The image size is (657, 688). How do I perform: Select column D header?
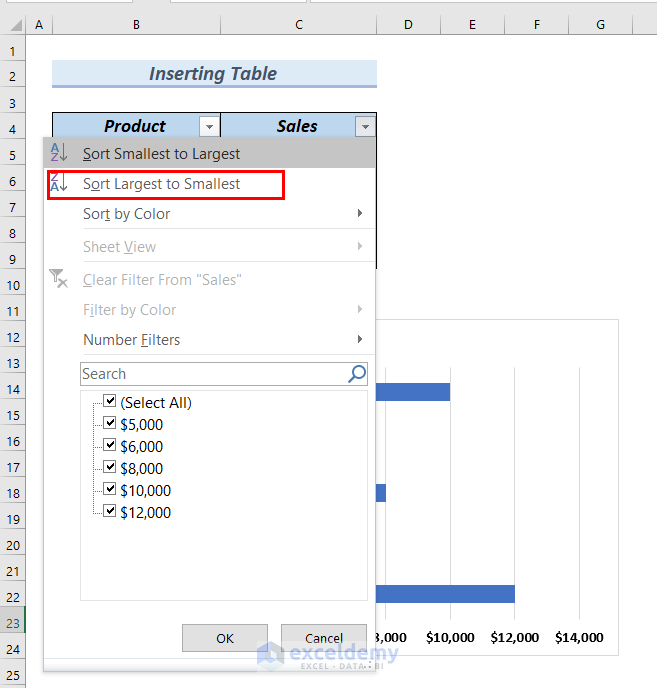[x=408, y=25]
